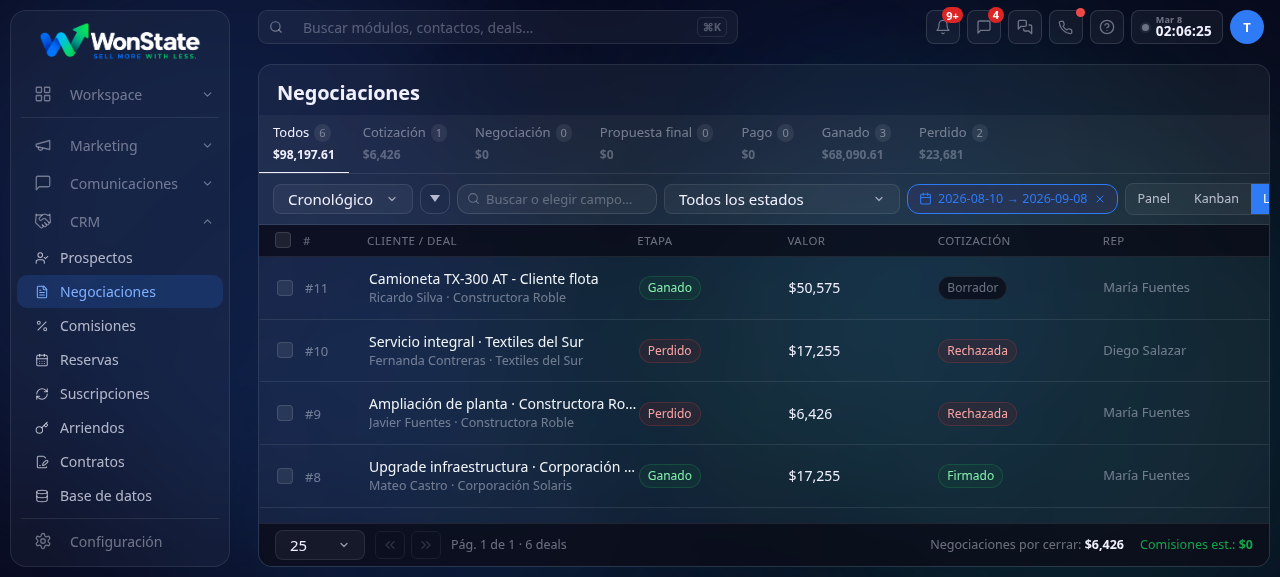Open the triangle filter dropdown button
1280x577 pixels.
pos(435,199)
